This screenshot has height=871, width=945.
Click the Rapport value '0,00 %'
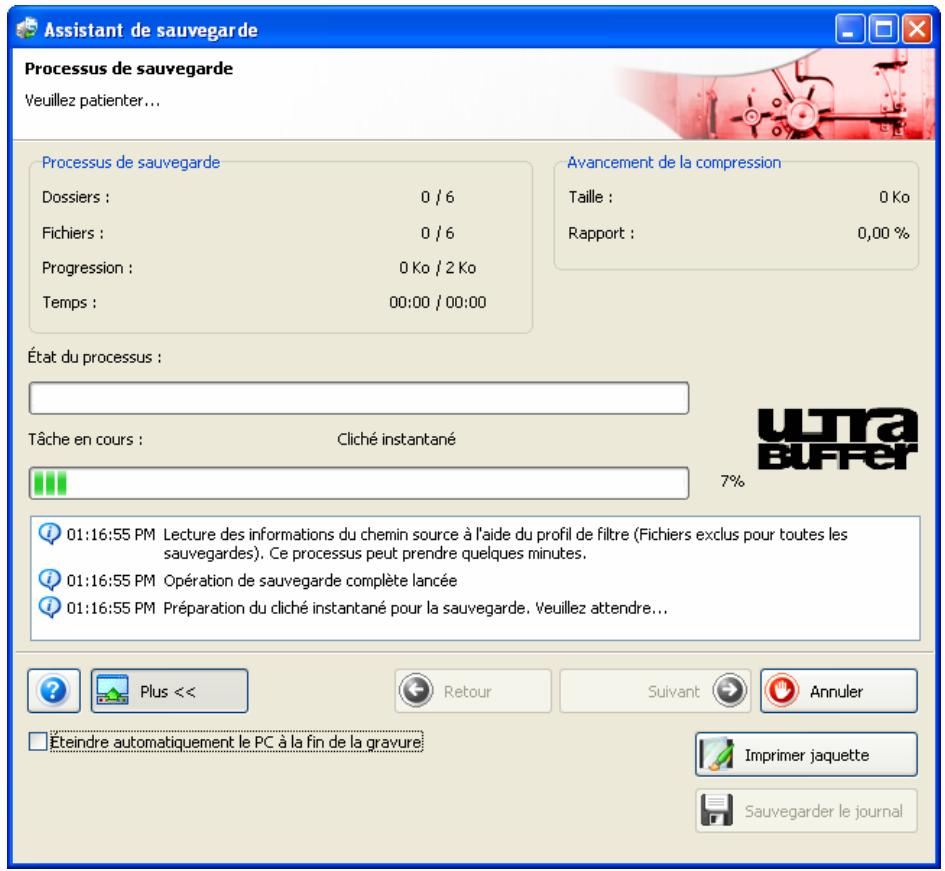coord(884,233)
